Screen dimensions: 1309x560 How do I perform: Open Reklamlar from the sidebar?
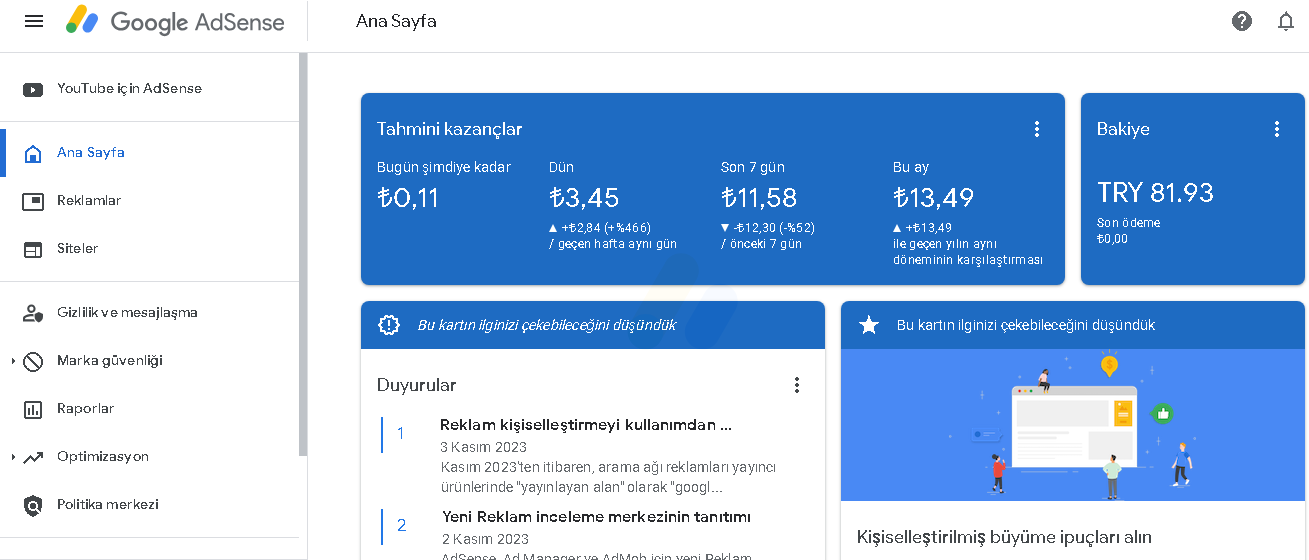89,201
